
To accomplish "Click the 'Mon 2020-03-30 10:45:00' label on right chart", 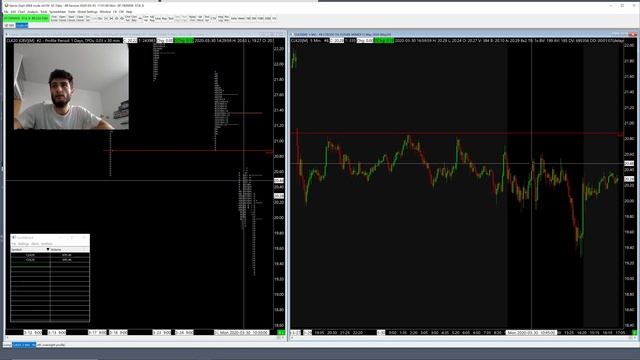I will (x=531, y=333).
